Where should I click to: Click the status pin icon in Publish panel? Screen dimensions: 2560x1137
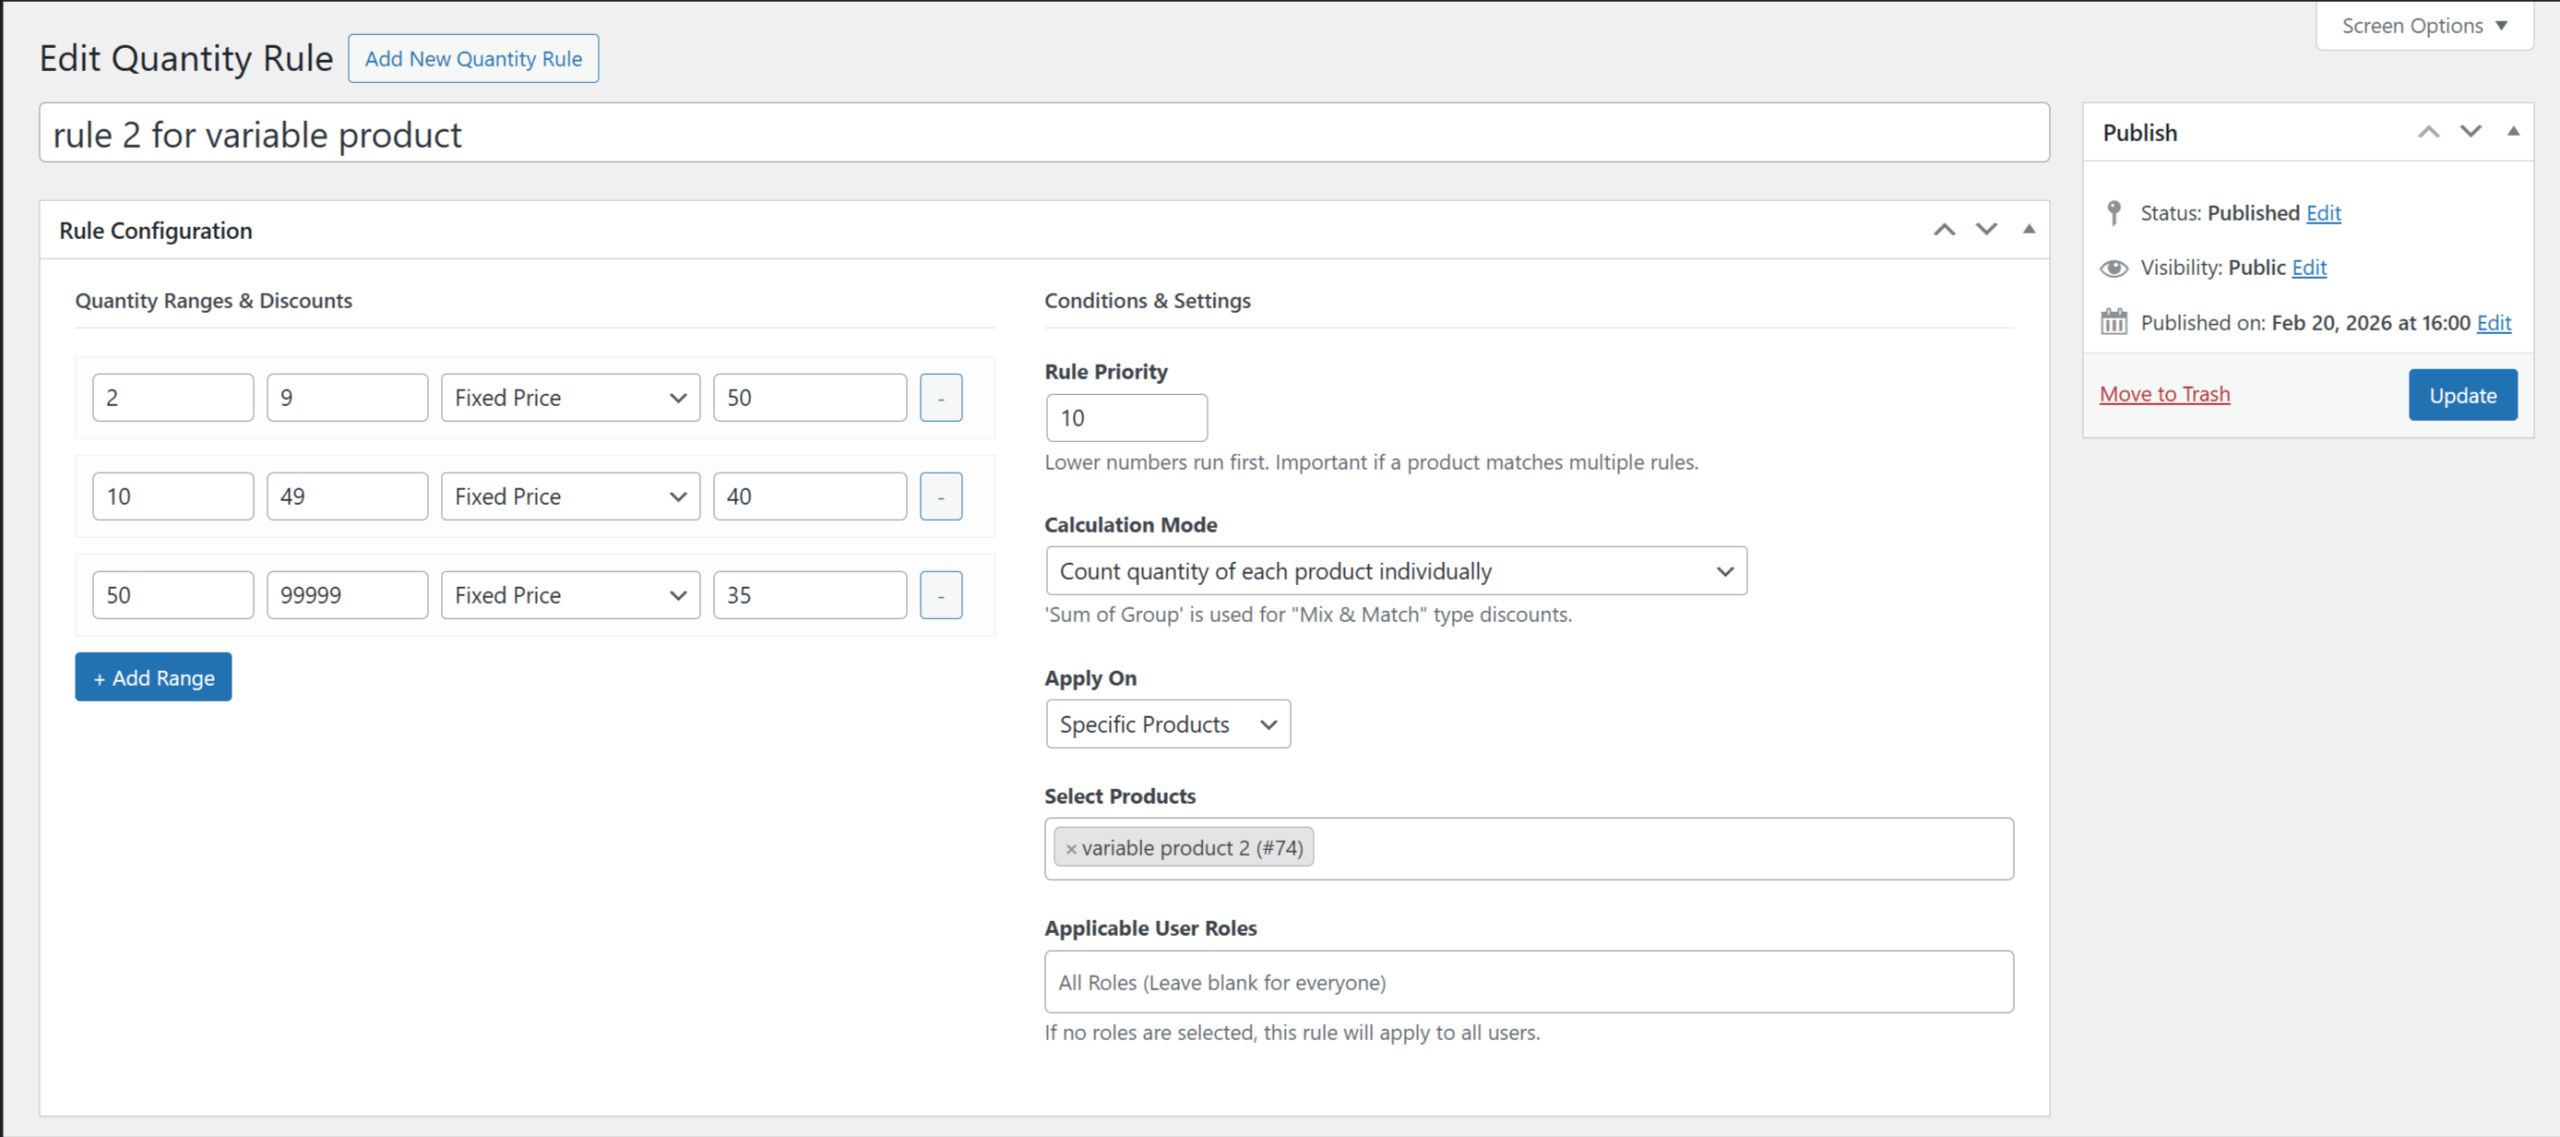click(2114, 212)
